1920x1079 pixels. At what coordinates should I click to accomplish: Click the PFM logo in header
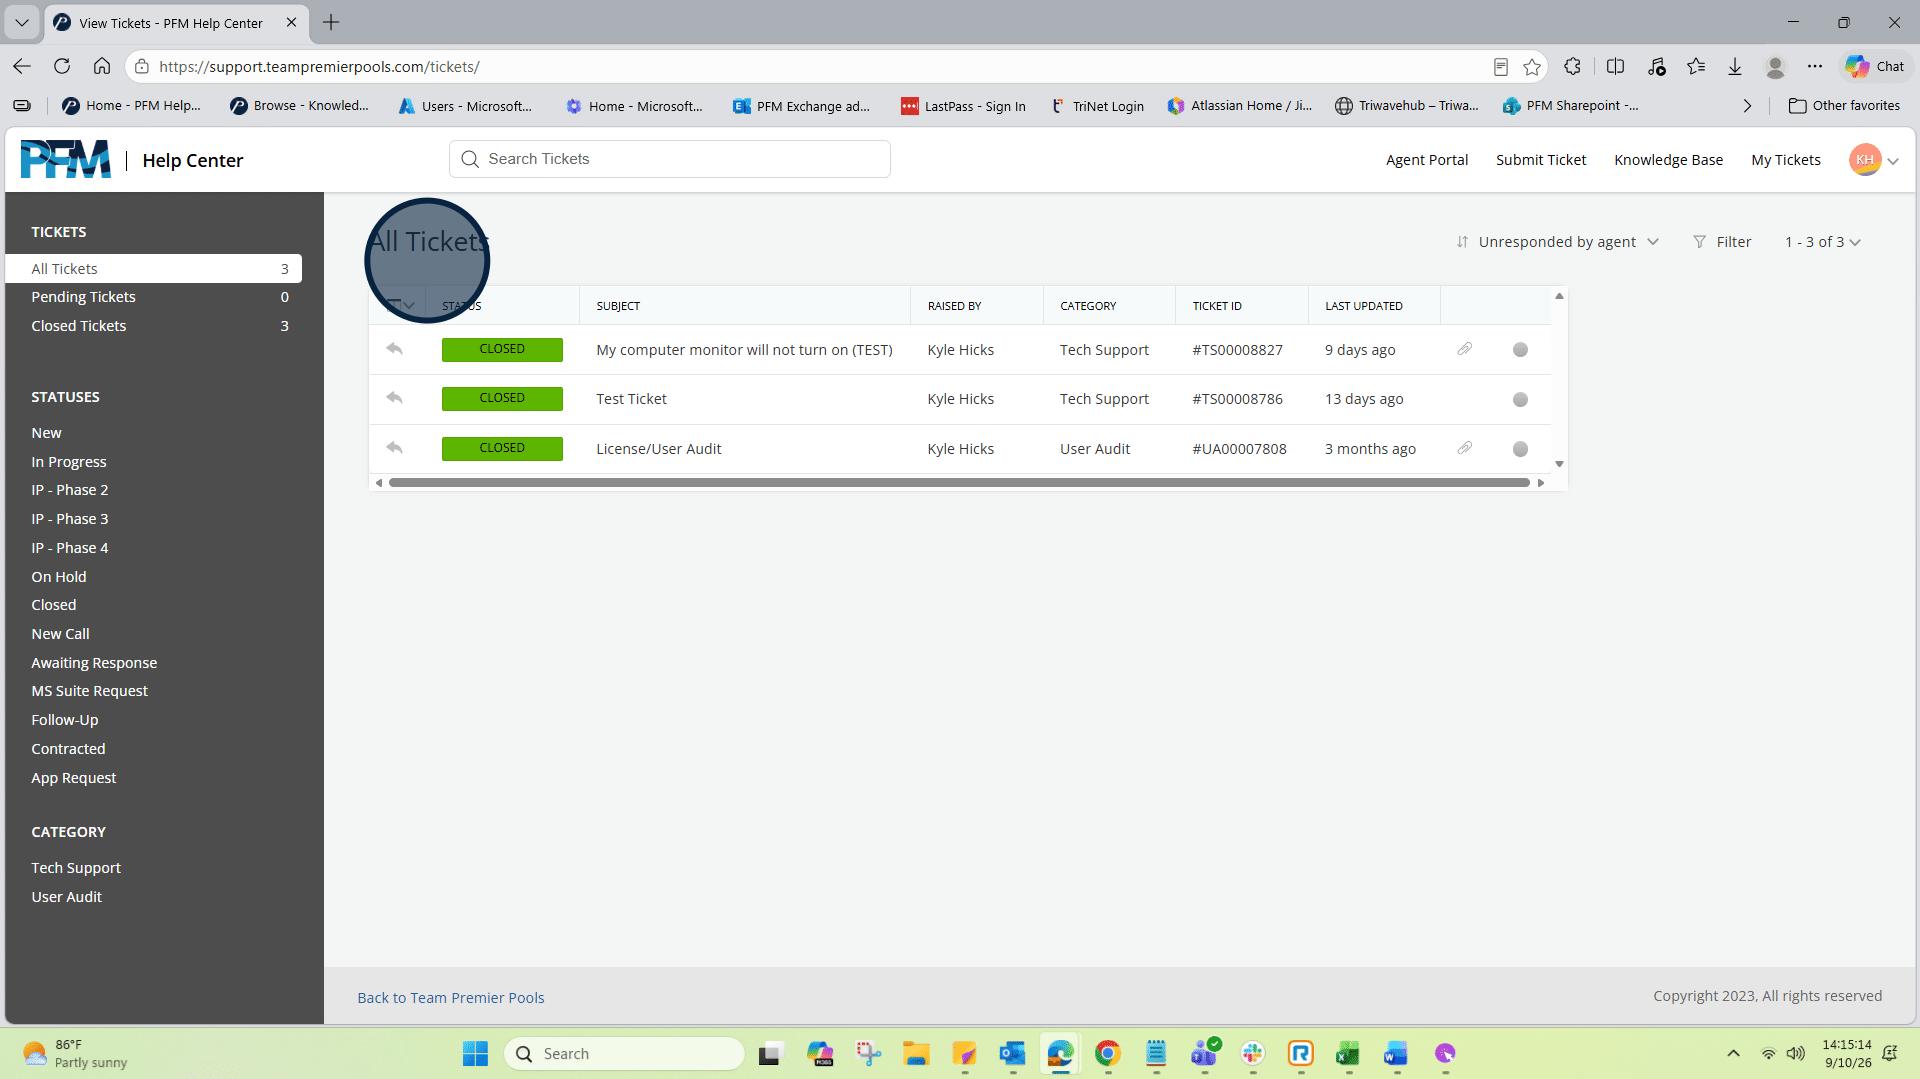click(x=66, y=160)
